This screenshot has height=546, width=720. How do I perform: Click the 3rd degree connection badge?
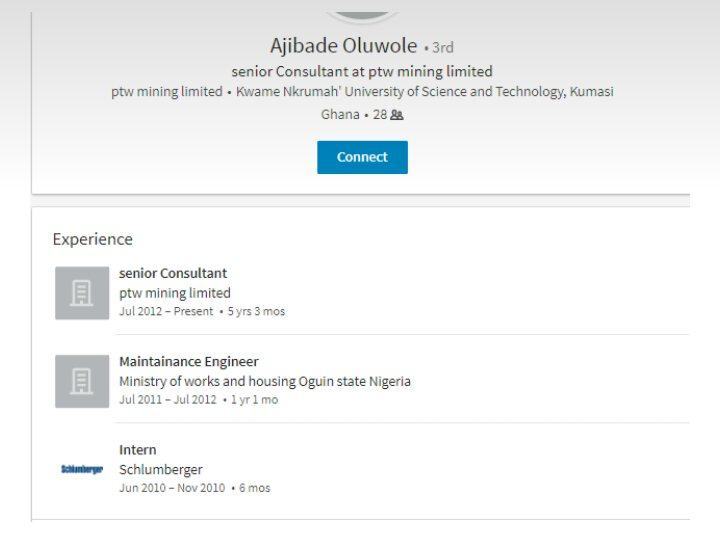(x=442, y=47)
